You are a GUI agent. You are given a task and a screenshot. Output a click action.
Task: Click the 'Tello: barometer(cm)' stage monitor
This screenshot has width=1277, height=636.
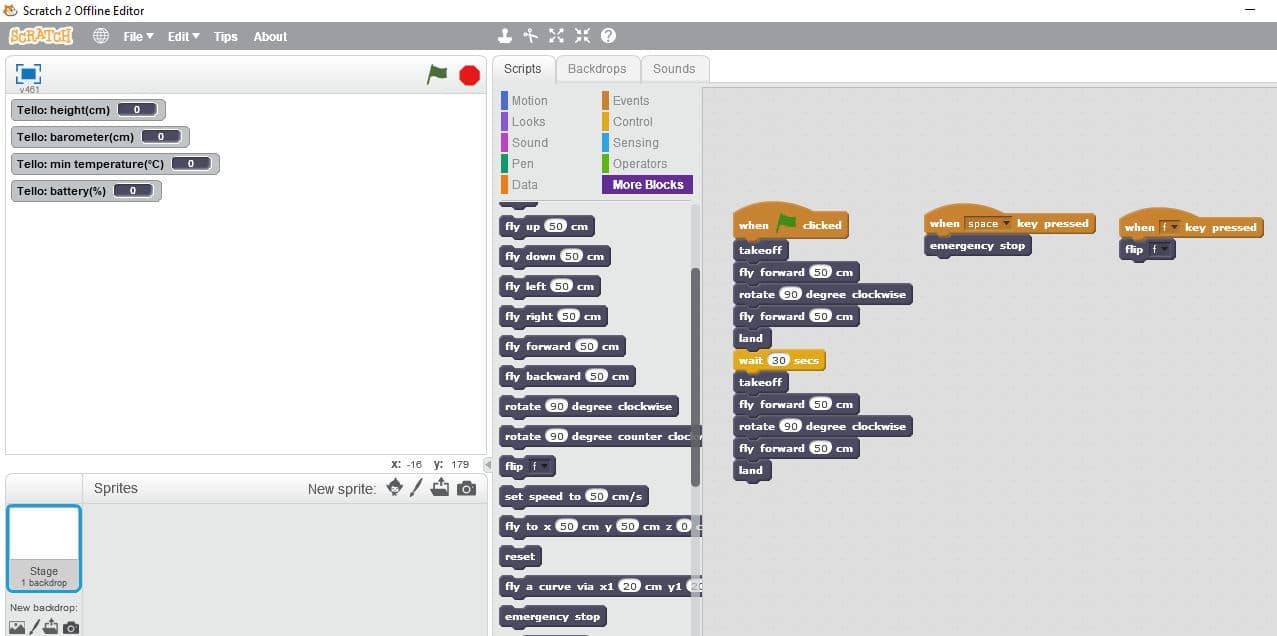click(x=100, y=137)
